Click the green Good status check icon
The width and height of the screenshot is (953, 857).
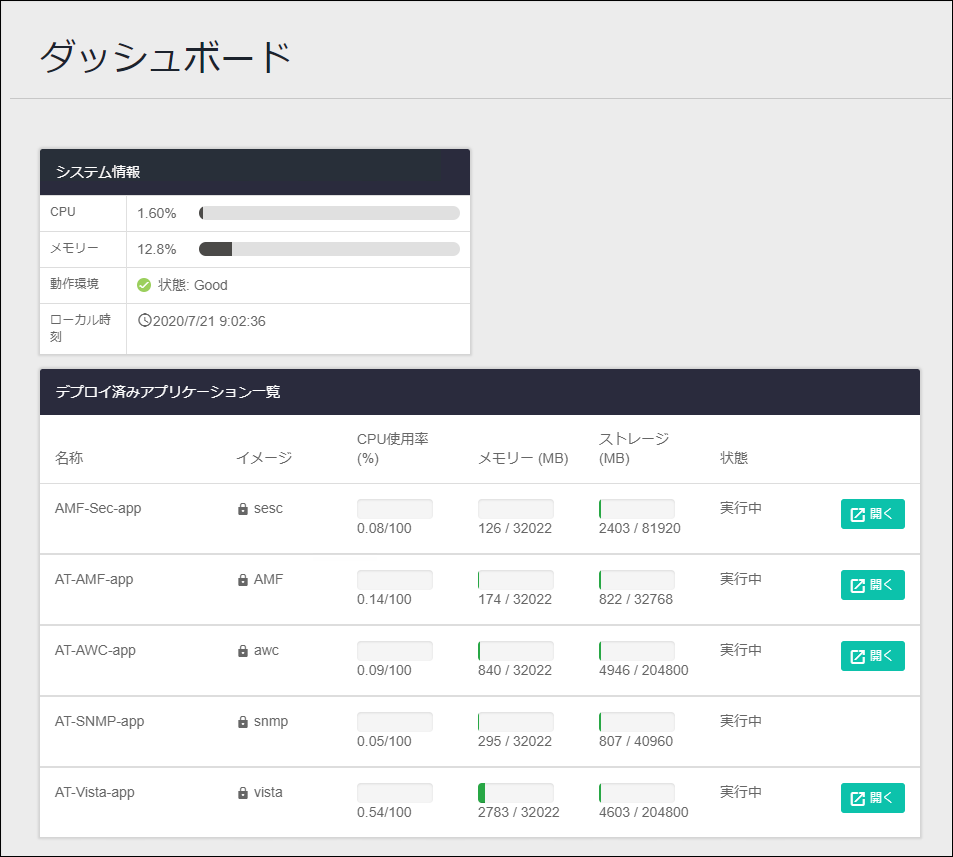coord(144,285)
